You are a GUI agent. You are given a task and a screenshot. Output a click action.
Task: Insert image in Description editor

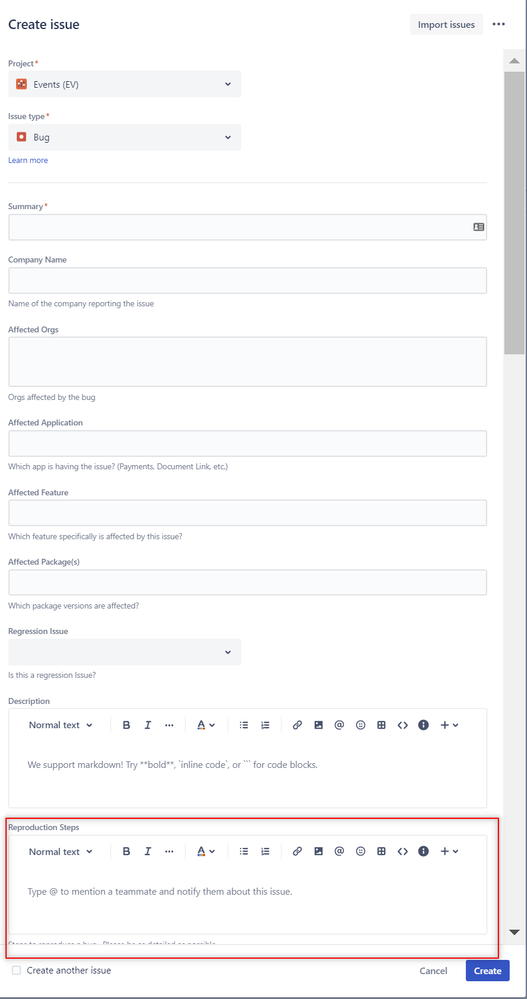pos(319,725)
